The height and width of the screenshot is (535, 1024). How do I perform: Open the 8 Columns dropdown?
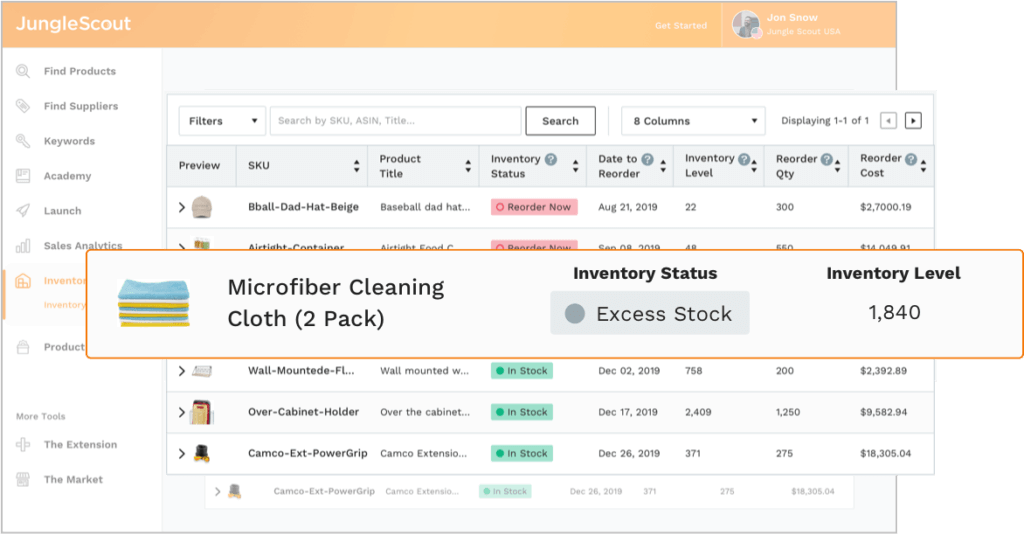[x=694, y=121]
